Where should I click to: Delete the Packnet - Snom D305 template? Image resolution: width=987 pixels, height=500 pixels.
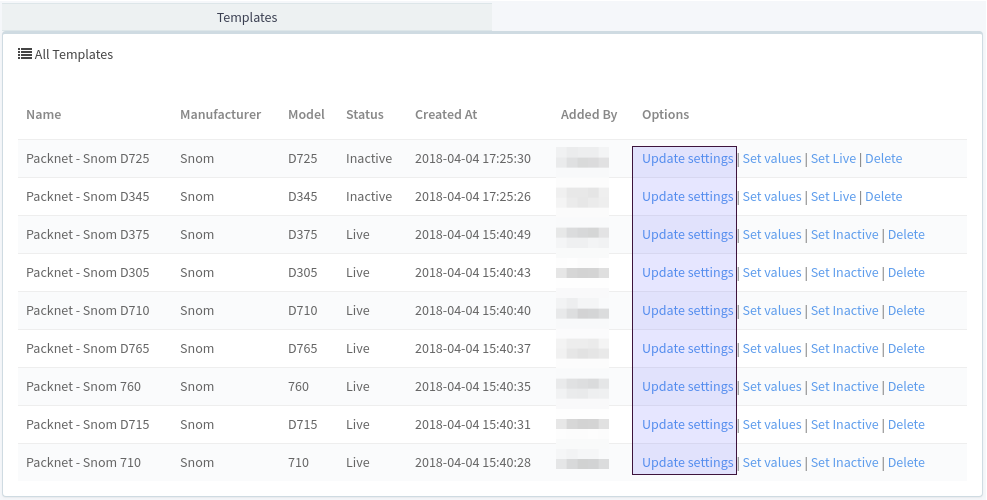tap(906, 273)
